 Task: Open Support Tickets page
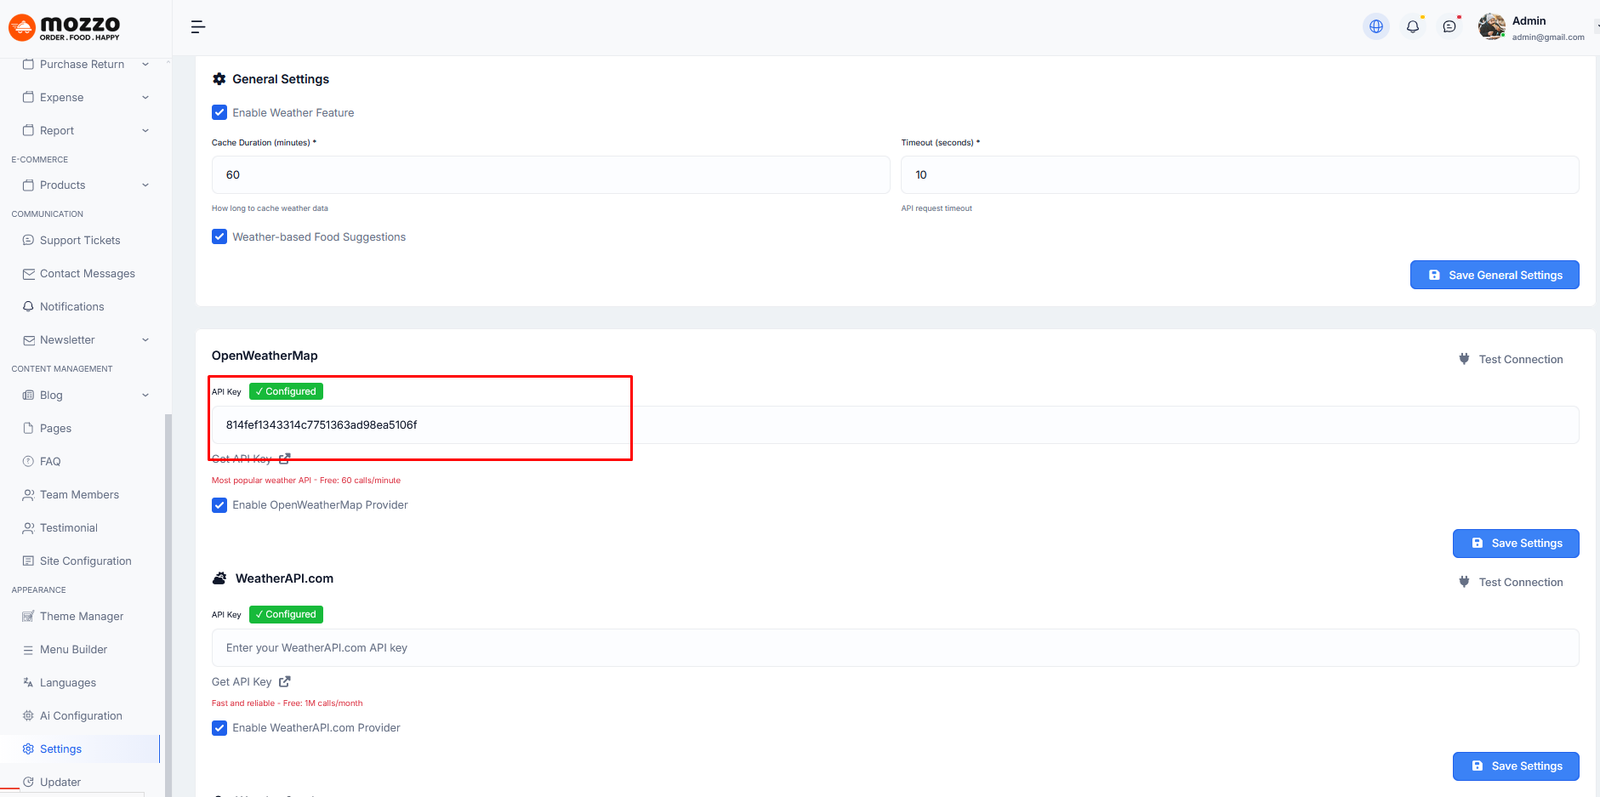(80, 240)
